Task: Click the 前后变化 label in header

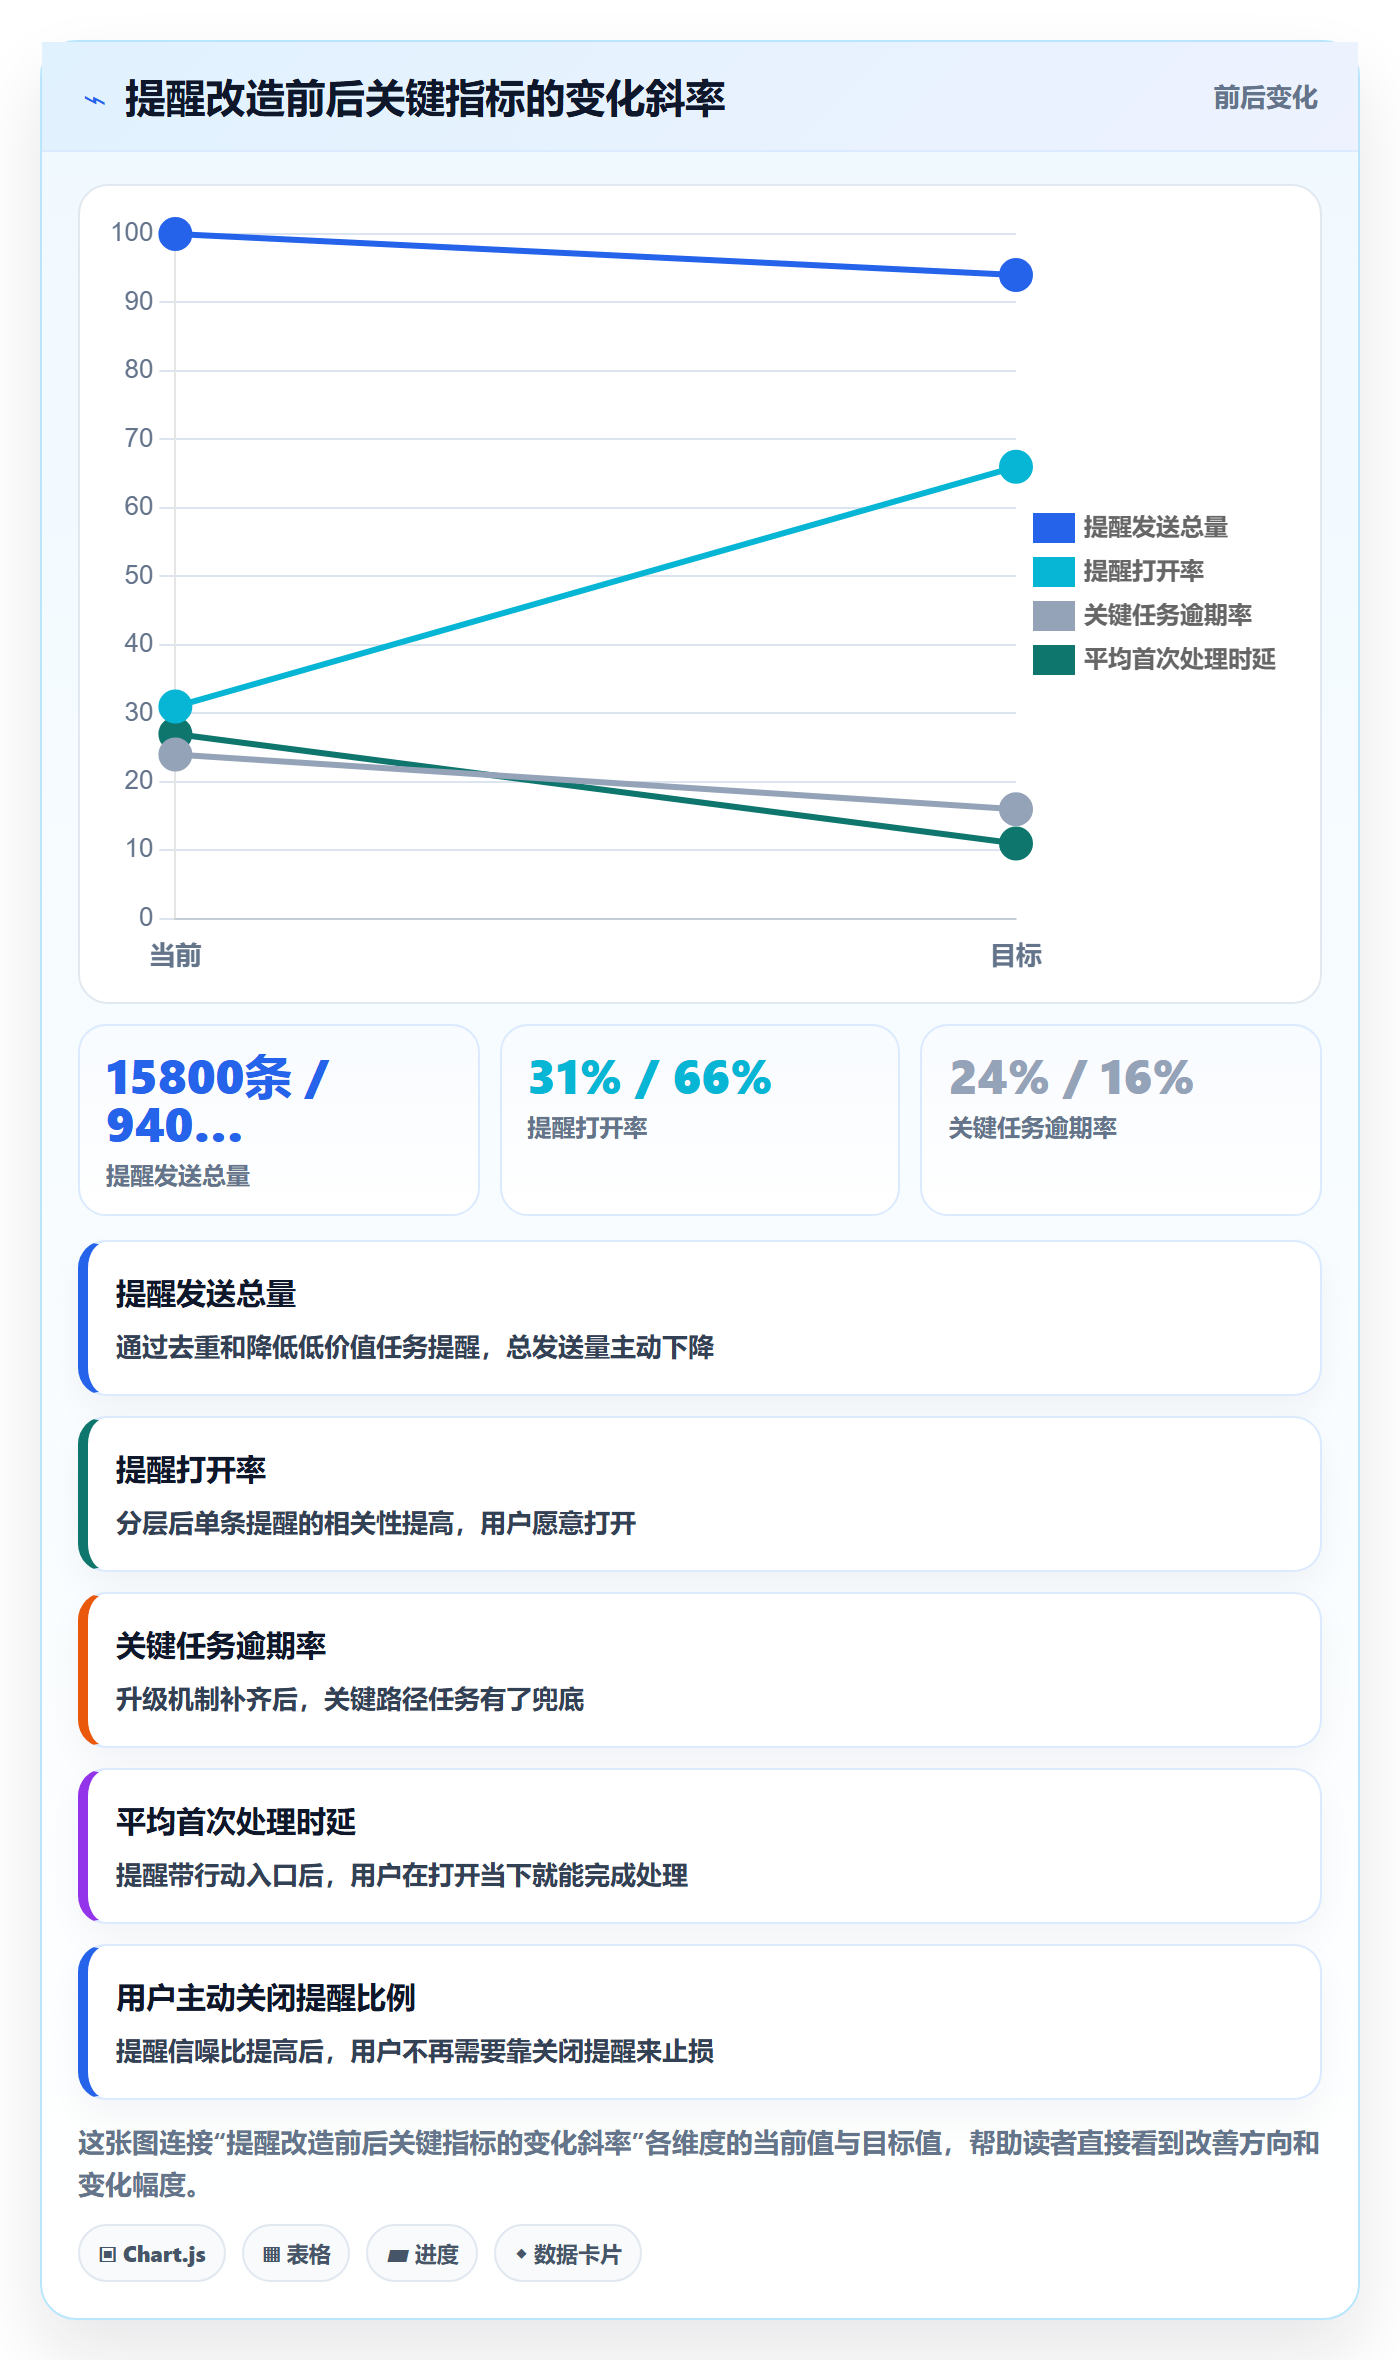Action: [x=1265, y=98]
